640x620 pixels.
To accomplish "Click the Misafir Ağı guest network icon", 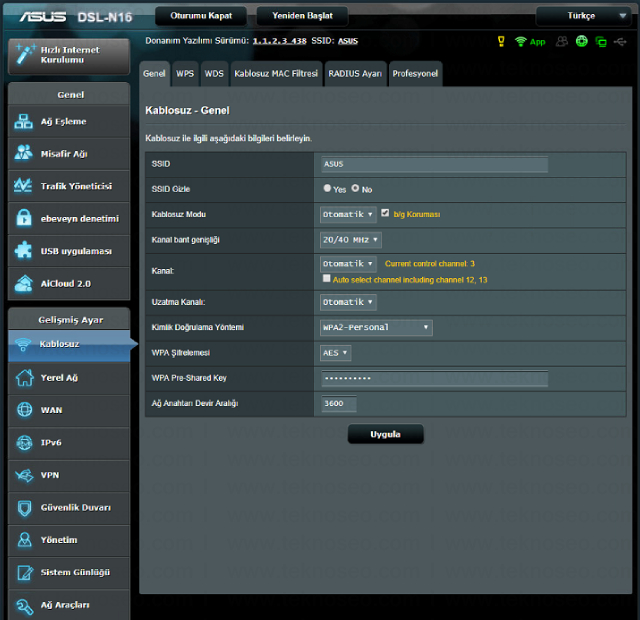I will [x=23, y=153].
